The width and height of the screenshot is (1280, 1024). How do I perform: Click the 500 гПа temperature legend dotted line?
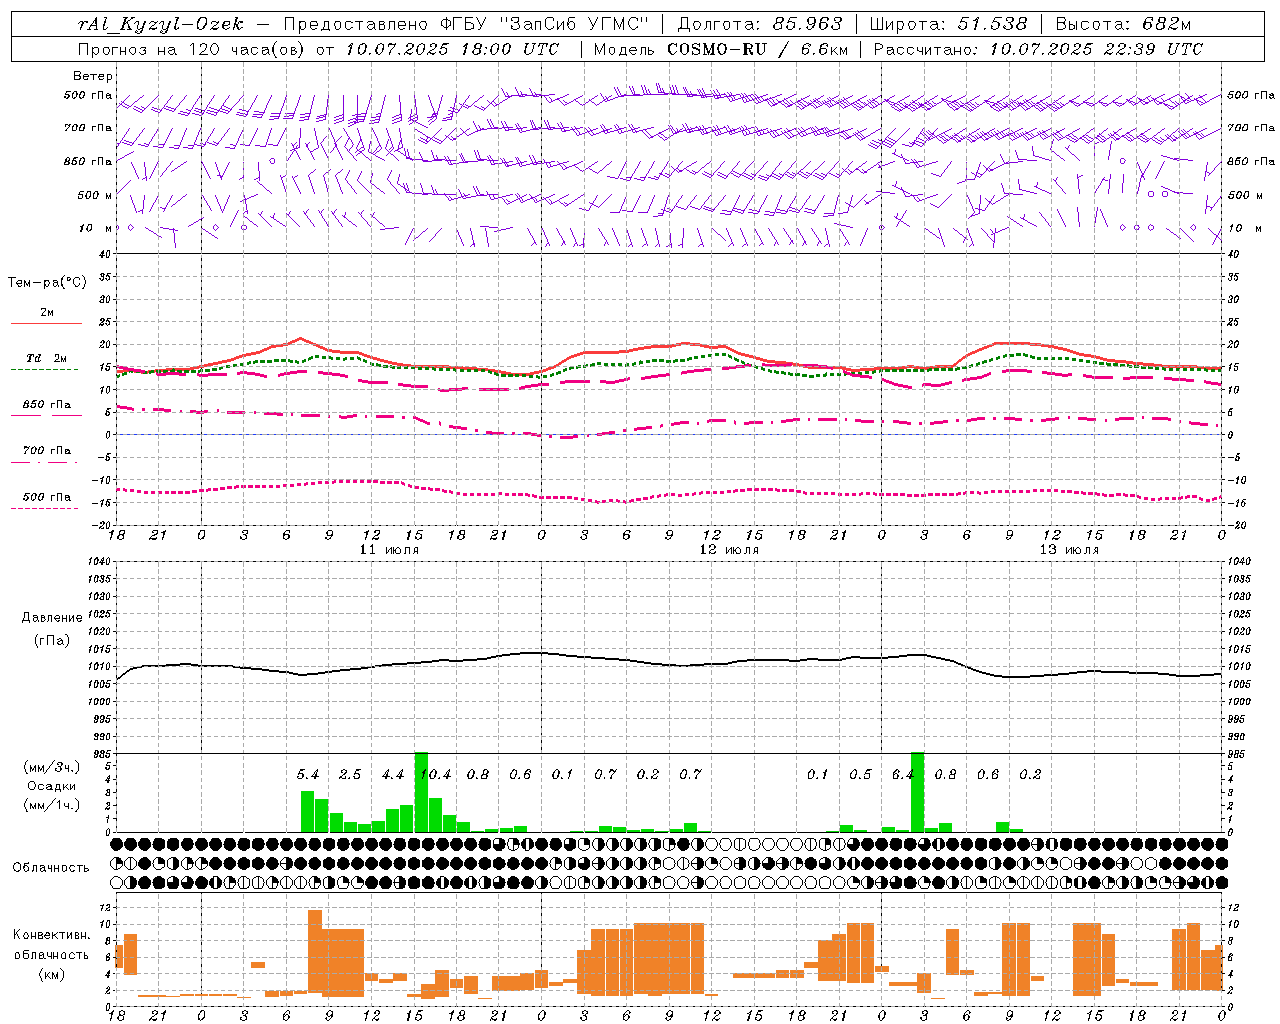click(x=44, y=508)
